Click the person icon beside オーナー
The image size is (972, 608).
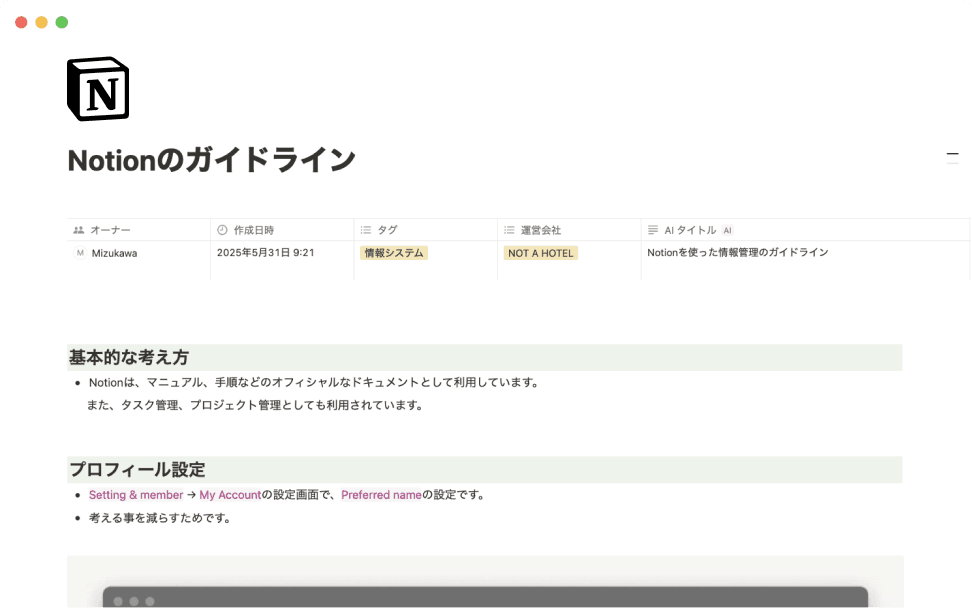click(78, 229)
